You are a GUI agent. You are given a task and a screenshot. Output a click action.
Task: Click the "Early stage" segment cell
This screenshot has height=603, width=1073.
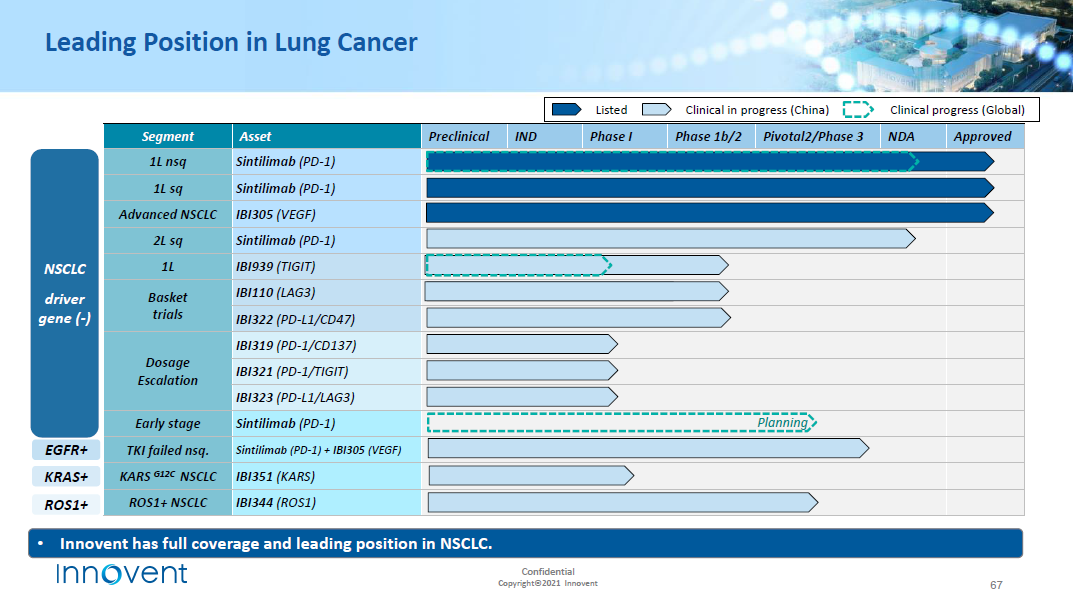click(x=168, y=424)
